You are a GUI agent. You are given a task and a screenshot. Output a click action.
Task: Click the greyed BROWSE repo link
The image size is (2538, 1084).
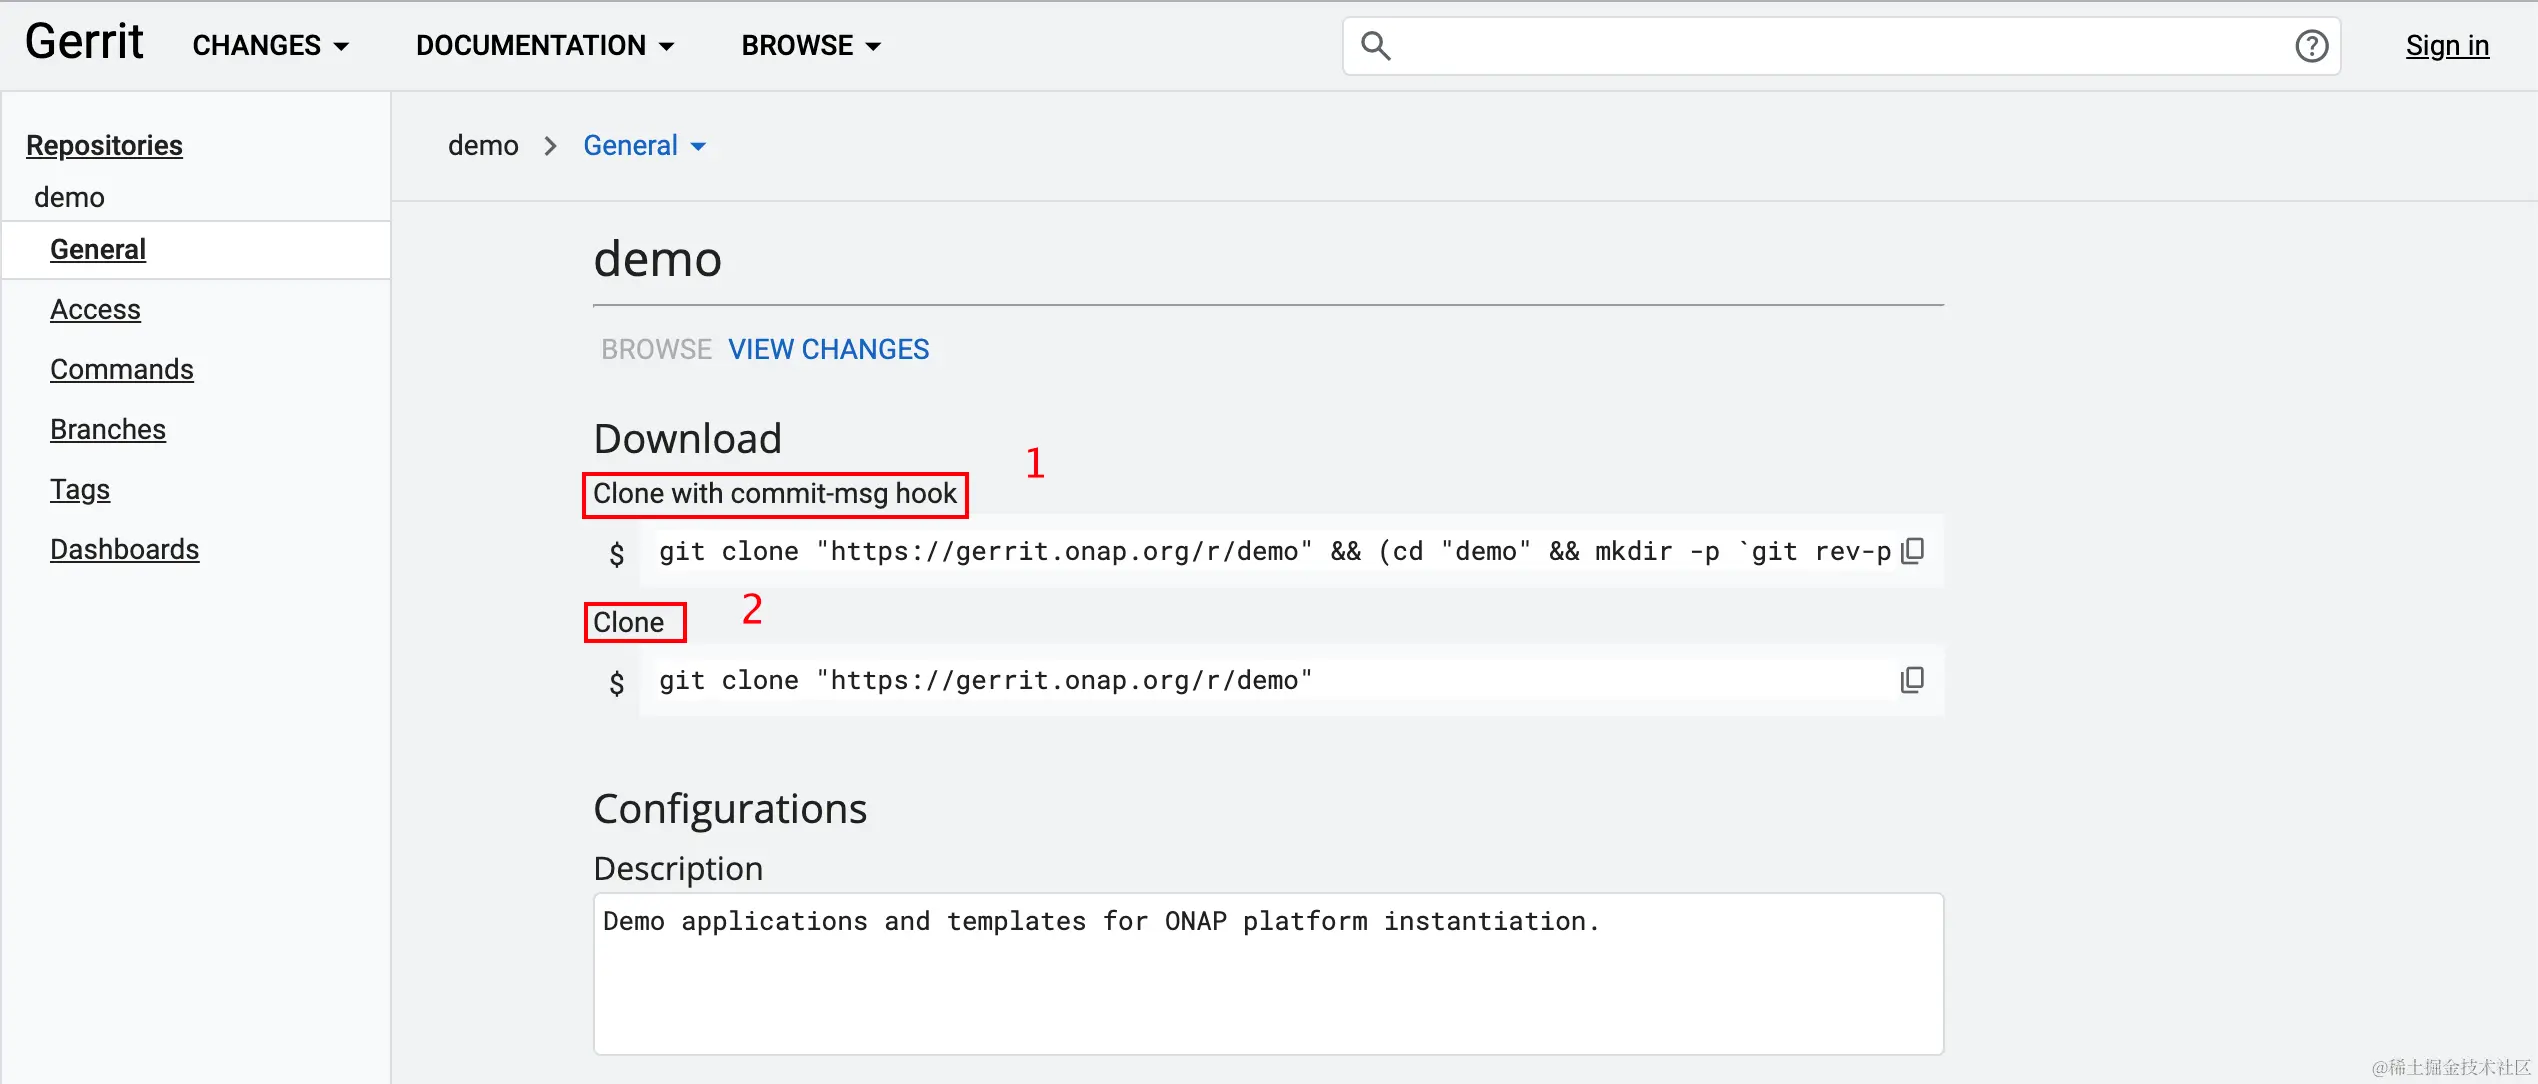click(x=656, y=350)
